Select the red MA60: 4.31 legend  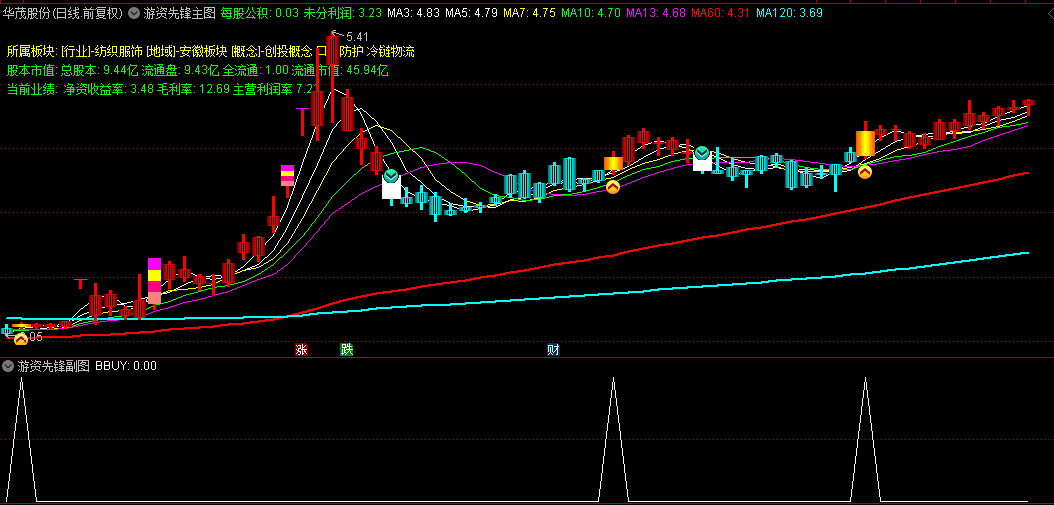point(720,12)
